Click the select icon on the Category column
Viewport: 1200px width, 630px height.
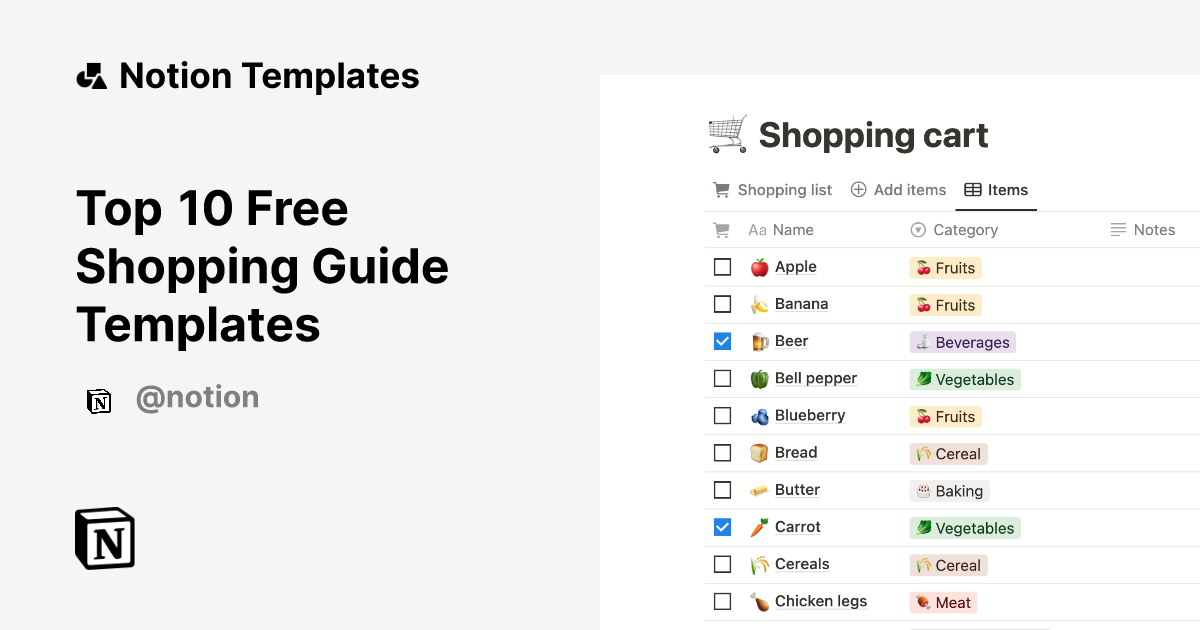point(917,229)
